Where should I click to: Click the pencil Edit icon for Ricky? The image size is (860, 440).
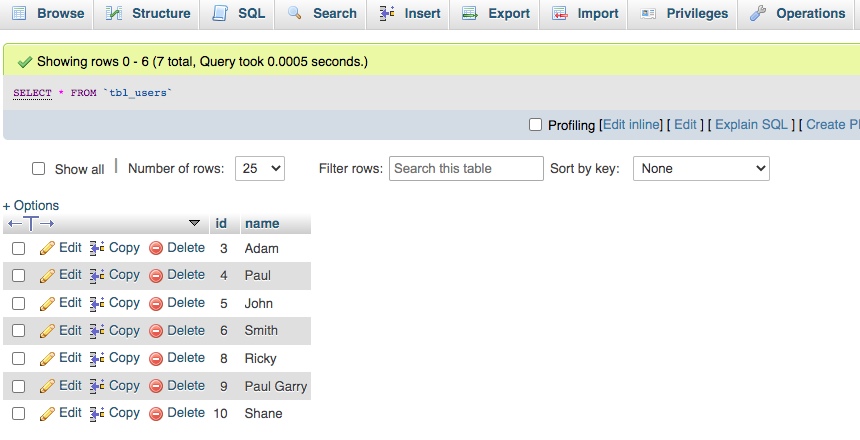pos(47,359)
